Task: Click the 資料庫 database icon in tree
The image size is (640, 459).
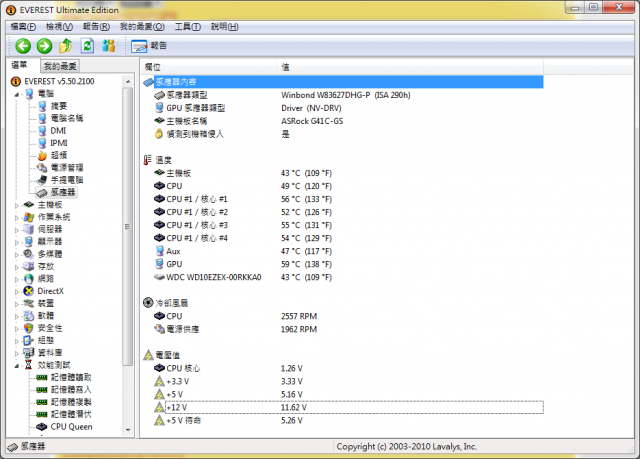Action: (x=29, y=353)
